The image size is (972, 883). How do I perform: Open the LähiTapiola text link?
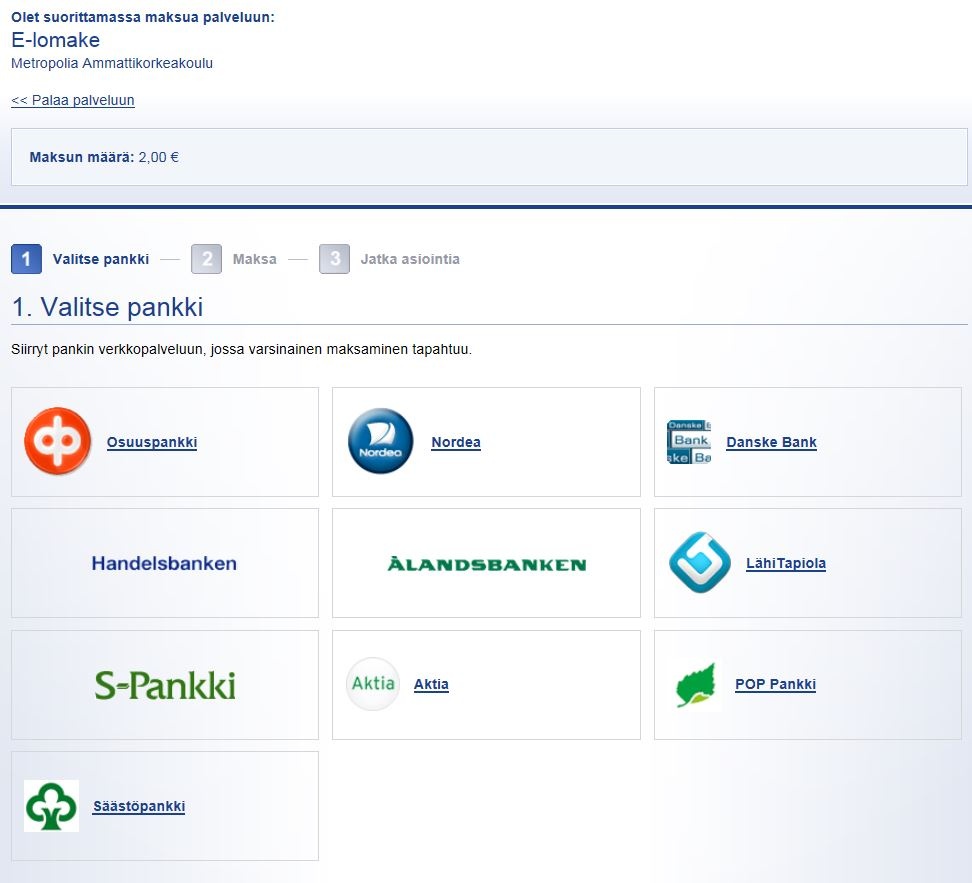785,563
